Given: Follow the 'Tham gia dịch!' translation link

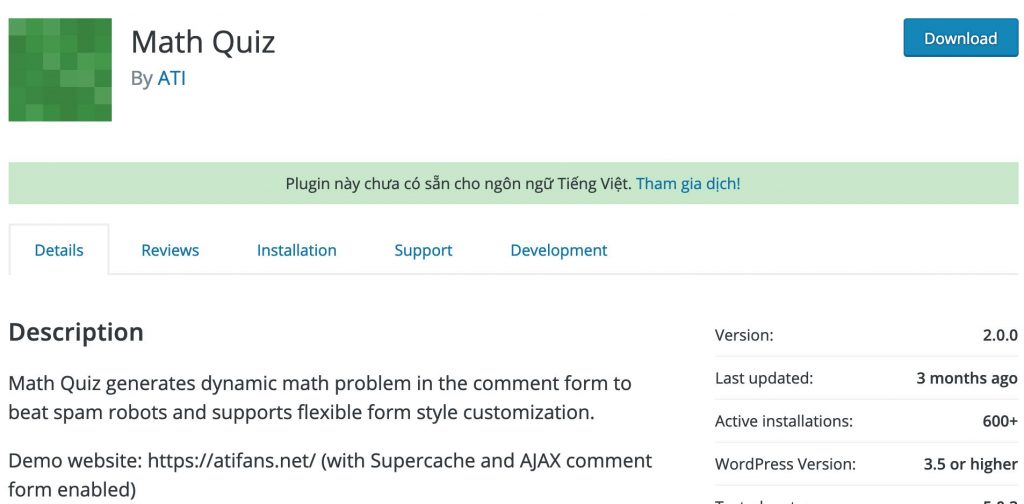Looking at the screenshot, I should [688, 184].
